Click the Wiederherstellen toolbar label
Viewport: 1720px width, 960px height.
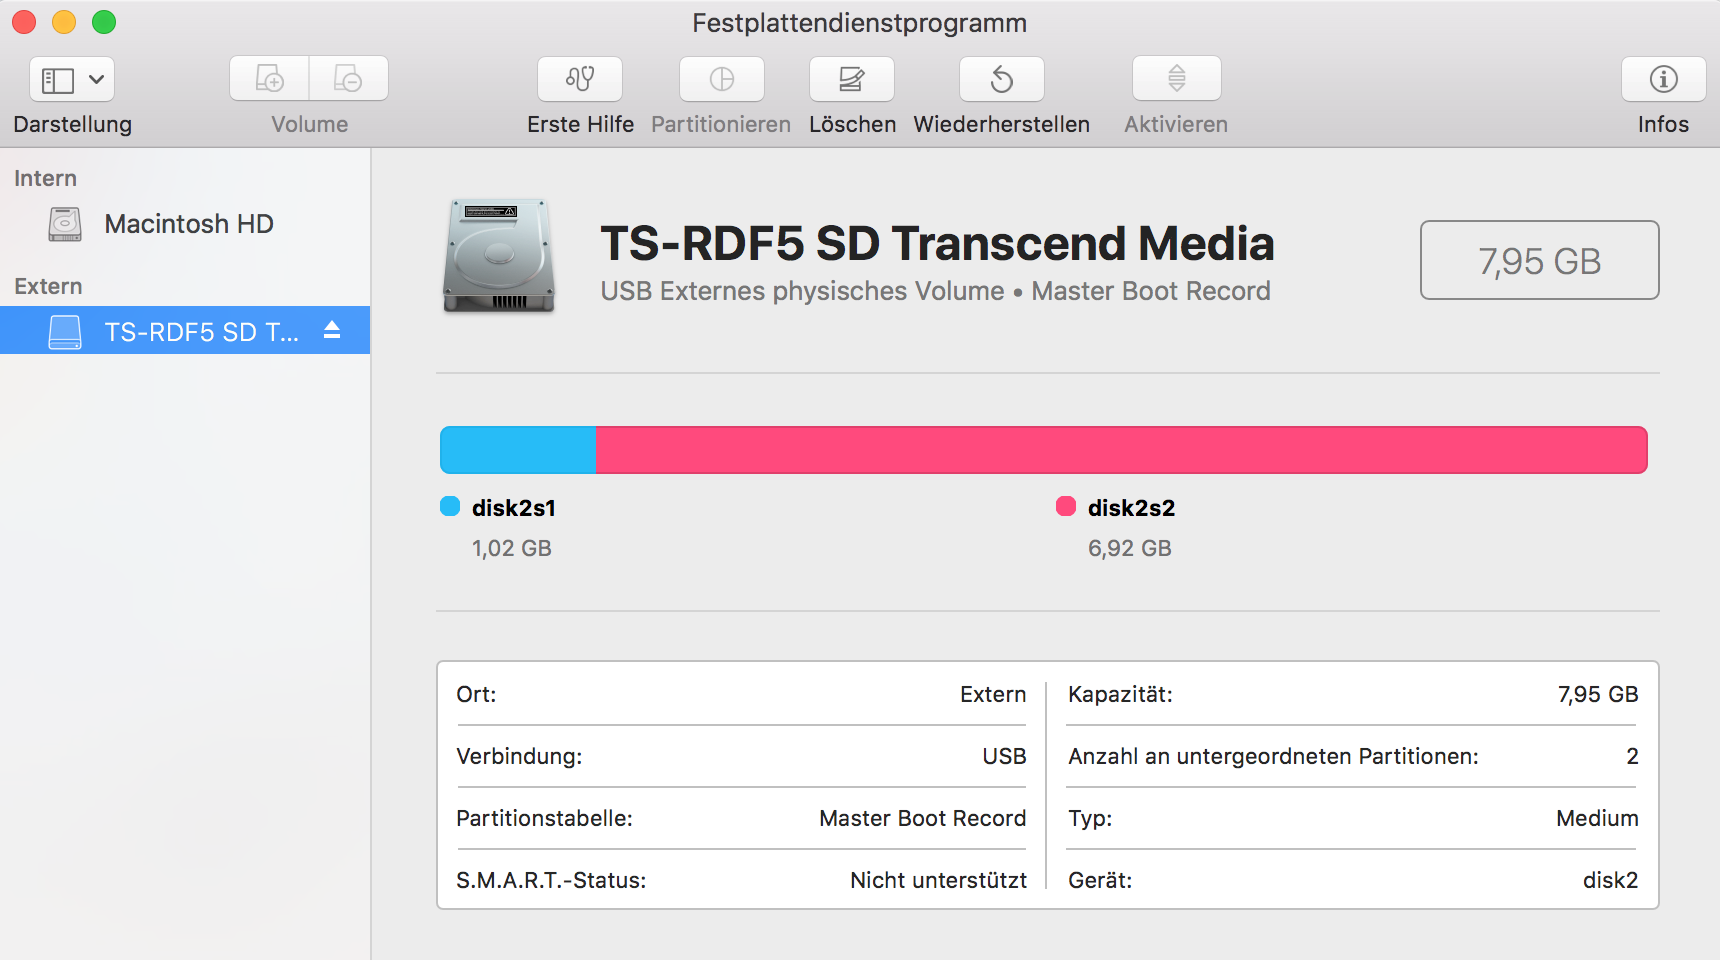[x=1002, y=124]
